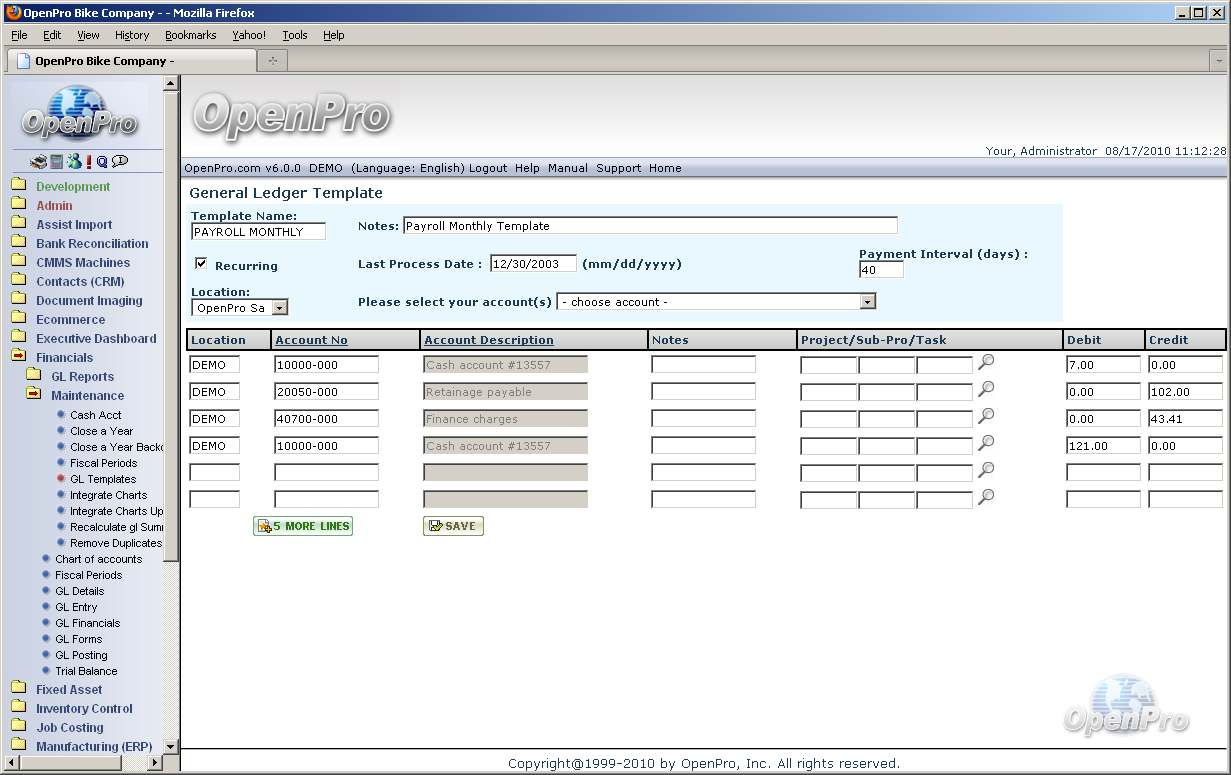Viewport: 1231px width, 775px height.
Task: Uncheck the Recurring checkbox
Action: (x=201, y=264)
